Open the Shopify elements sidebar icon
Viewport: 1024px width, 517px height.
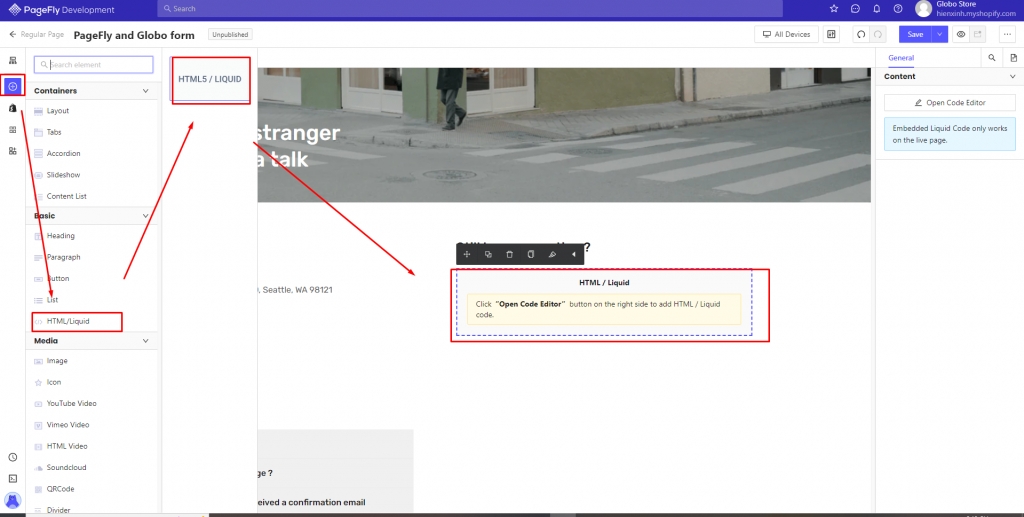[x=12, y=108]
